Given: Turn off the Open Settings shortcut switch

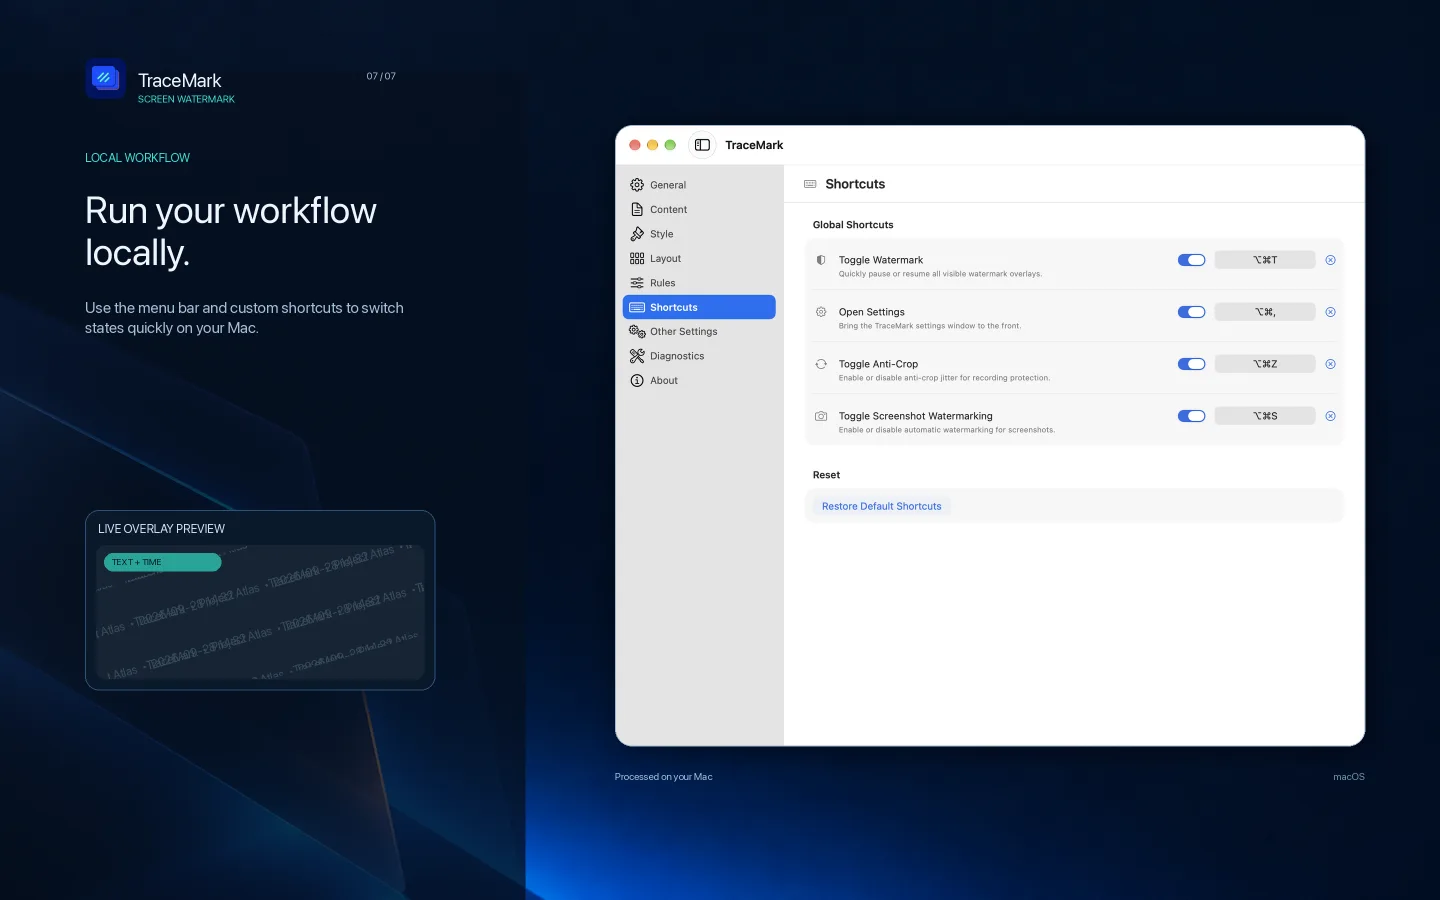Looking at the screenshot, I should 1191,312.
